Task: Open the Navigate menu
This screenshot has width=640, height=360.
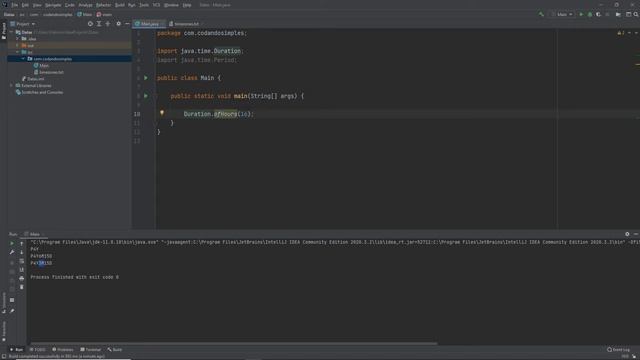Action: click(53, 5)
